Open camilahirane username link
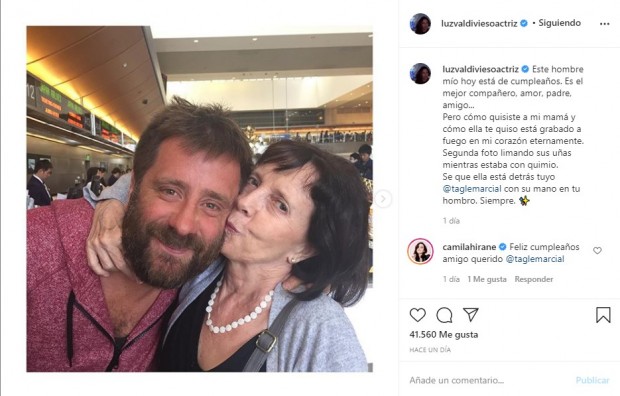 (469, 247)
